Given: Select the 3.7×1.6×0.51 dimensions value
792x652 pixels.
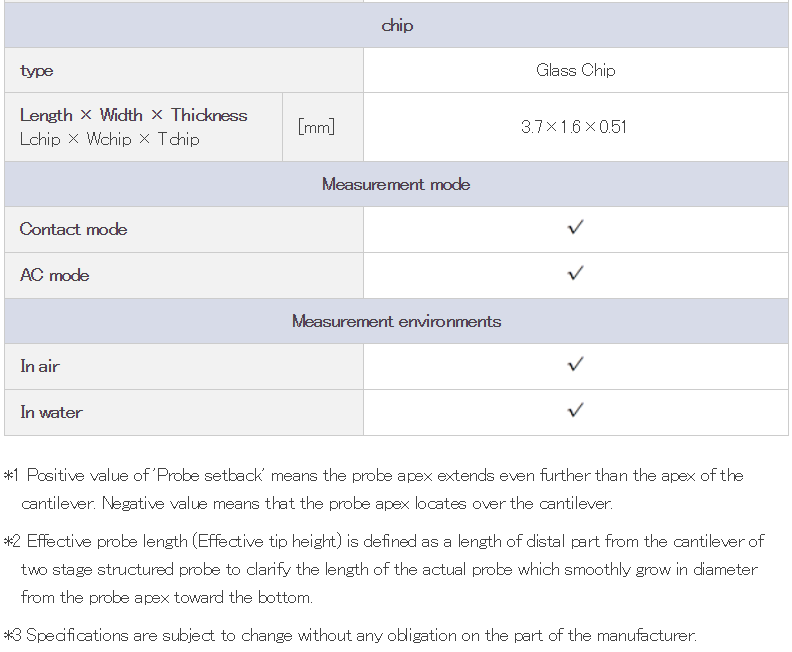Looking at the screenshot, I should click(x=574, y=127).
